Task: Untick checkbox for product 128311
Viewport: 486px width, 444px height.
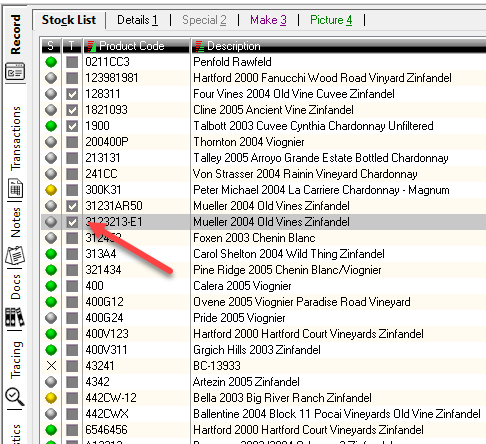Action: (x=72, y=94)
